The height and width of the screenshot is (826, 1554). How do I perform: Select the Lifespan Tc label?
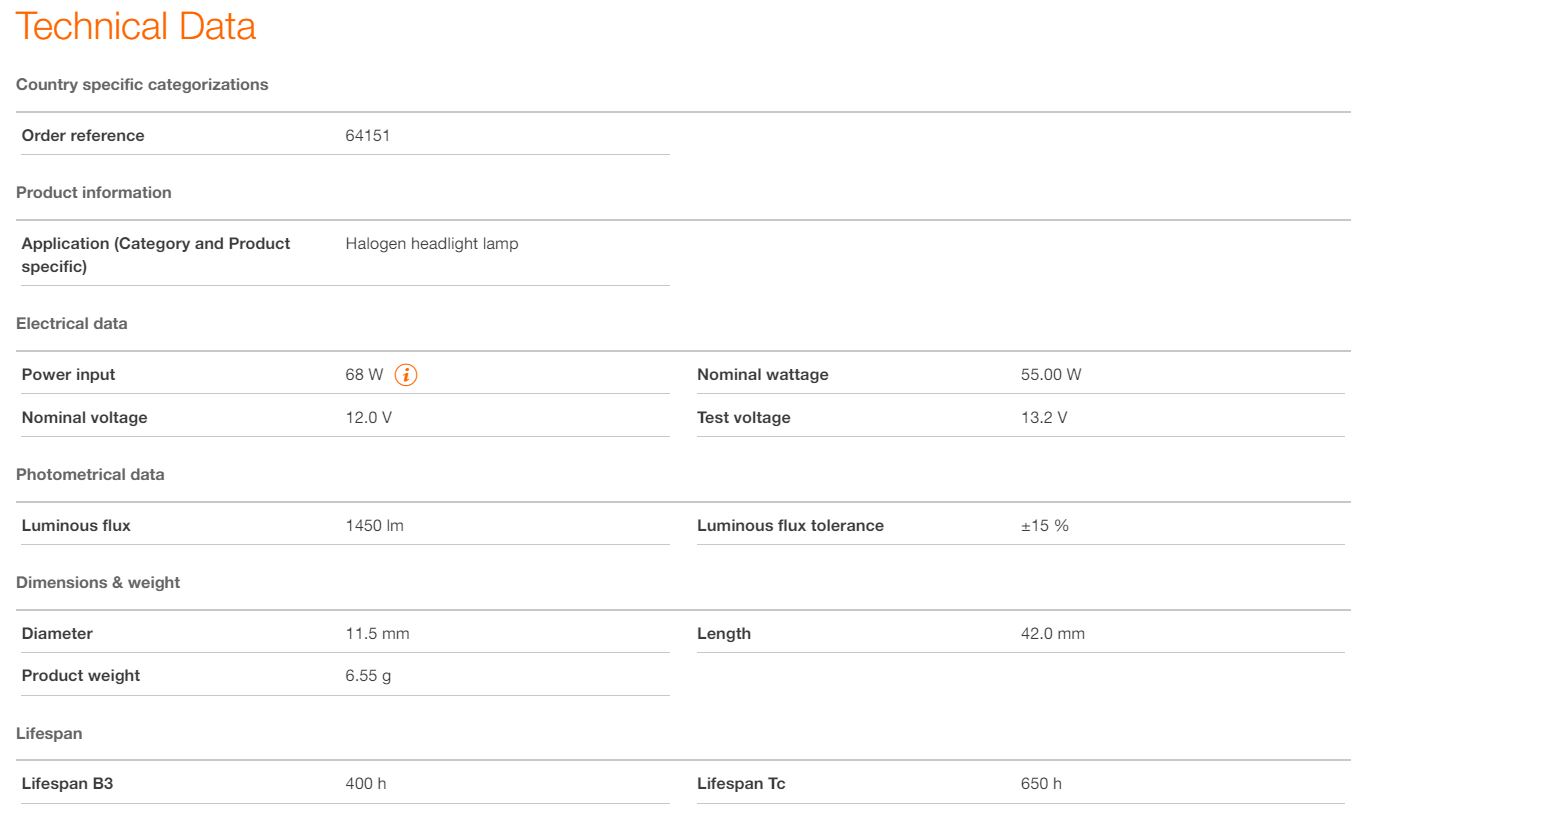click(742, 784)
